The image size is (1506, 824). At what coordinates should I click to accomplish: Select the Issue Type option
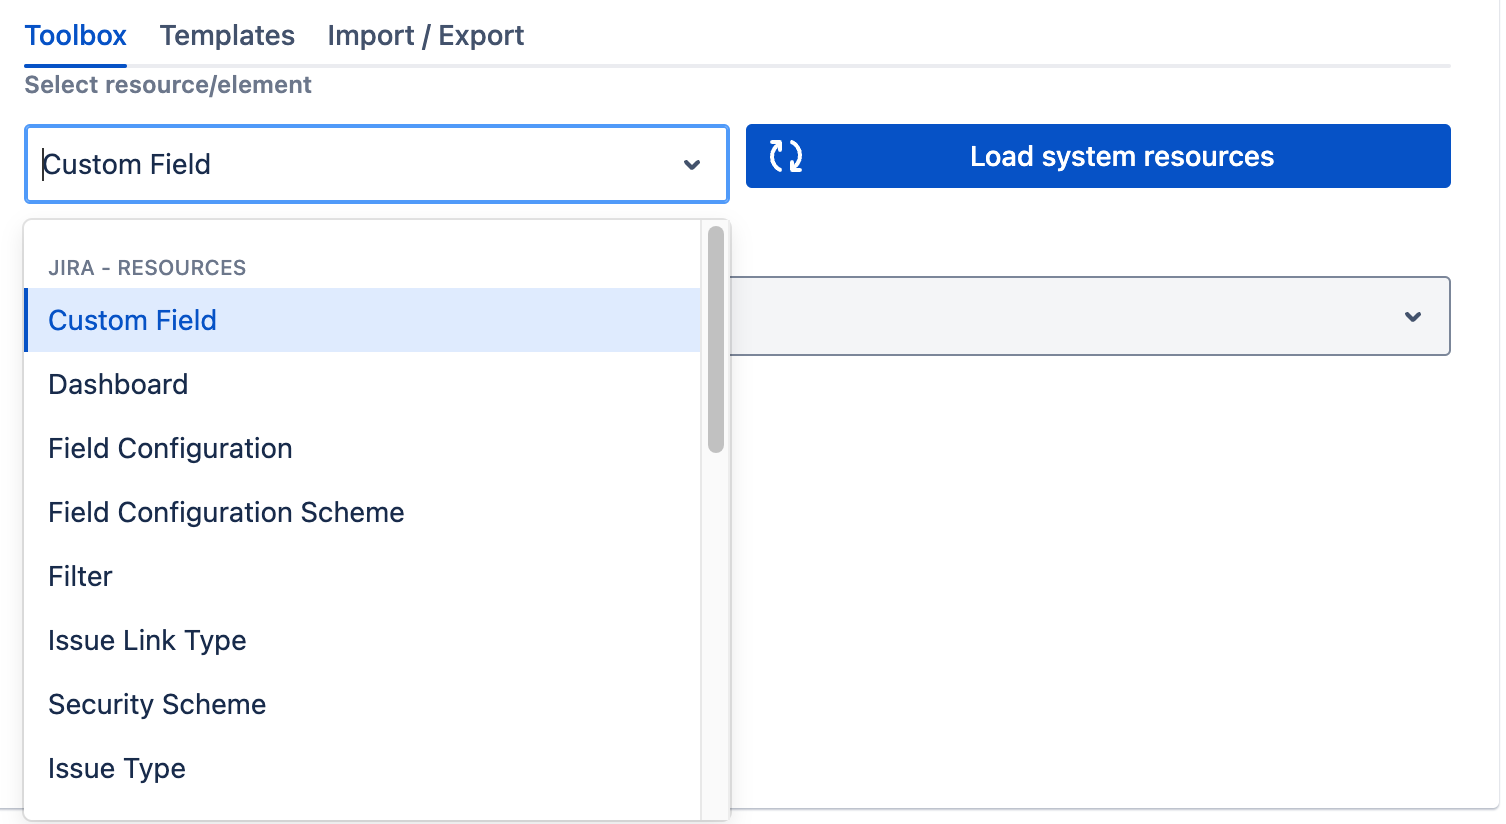click(x=117, y=768)
